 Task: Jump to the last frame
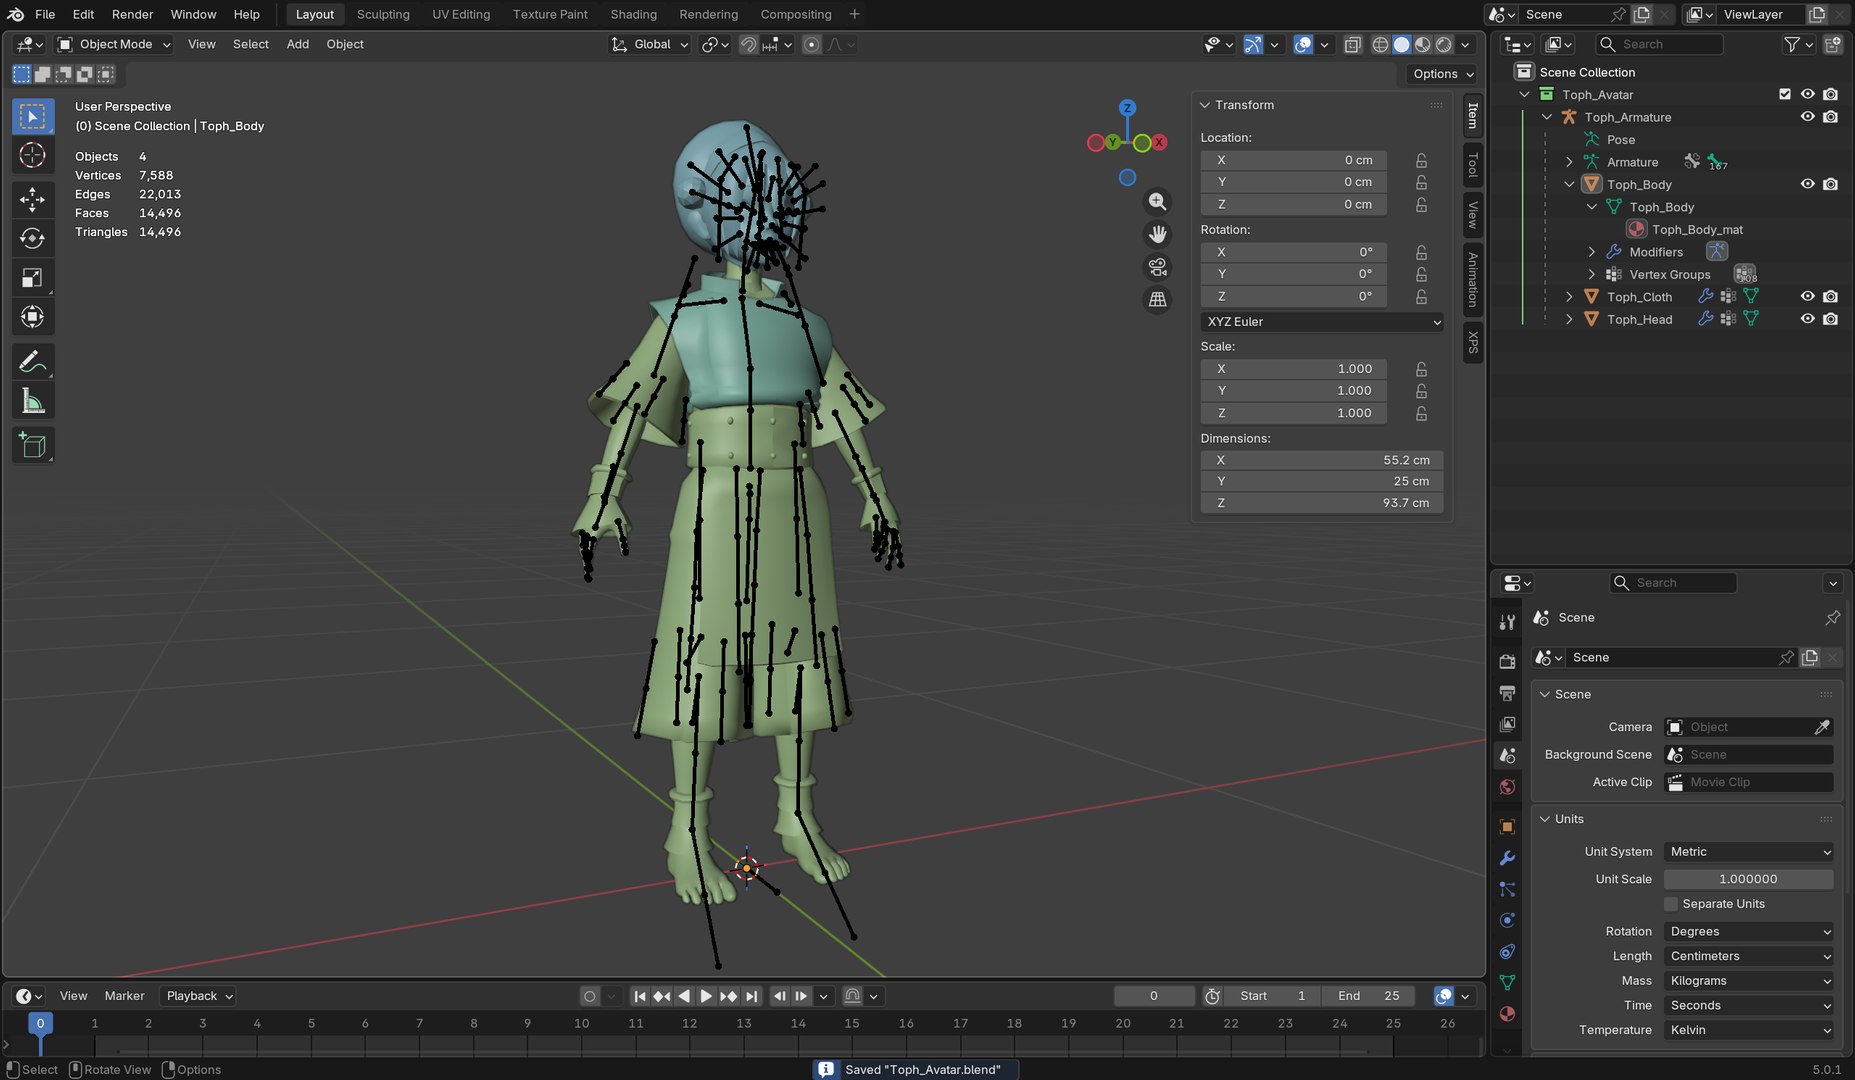point(752,996)
